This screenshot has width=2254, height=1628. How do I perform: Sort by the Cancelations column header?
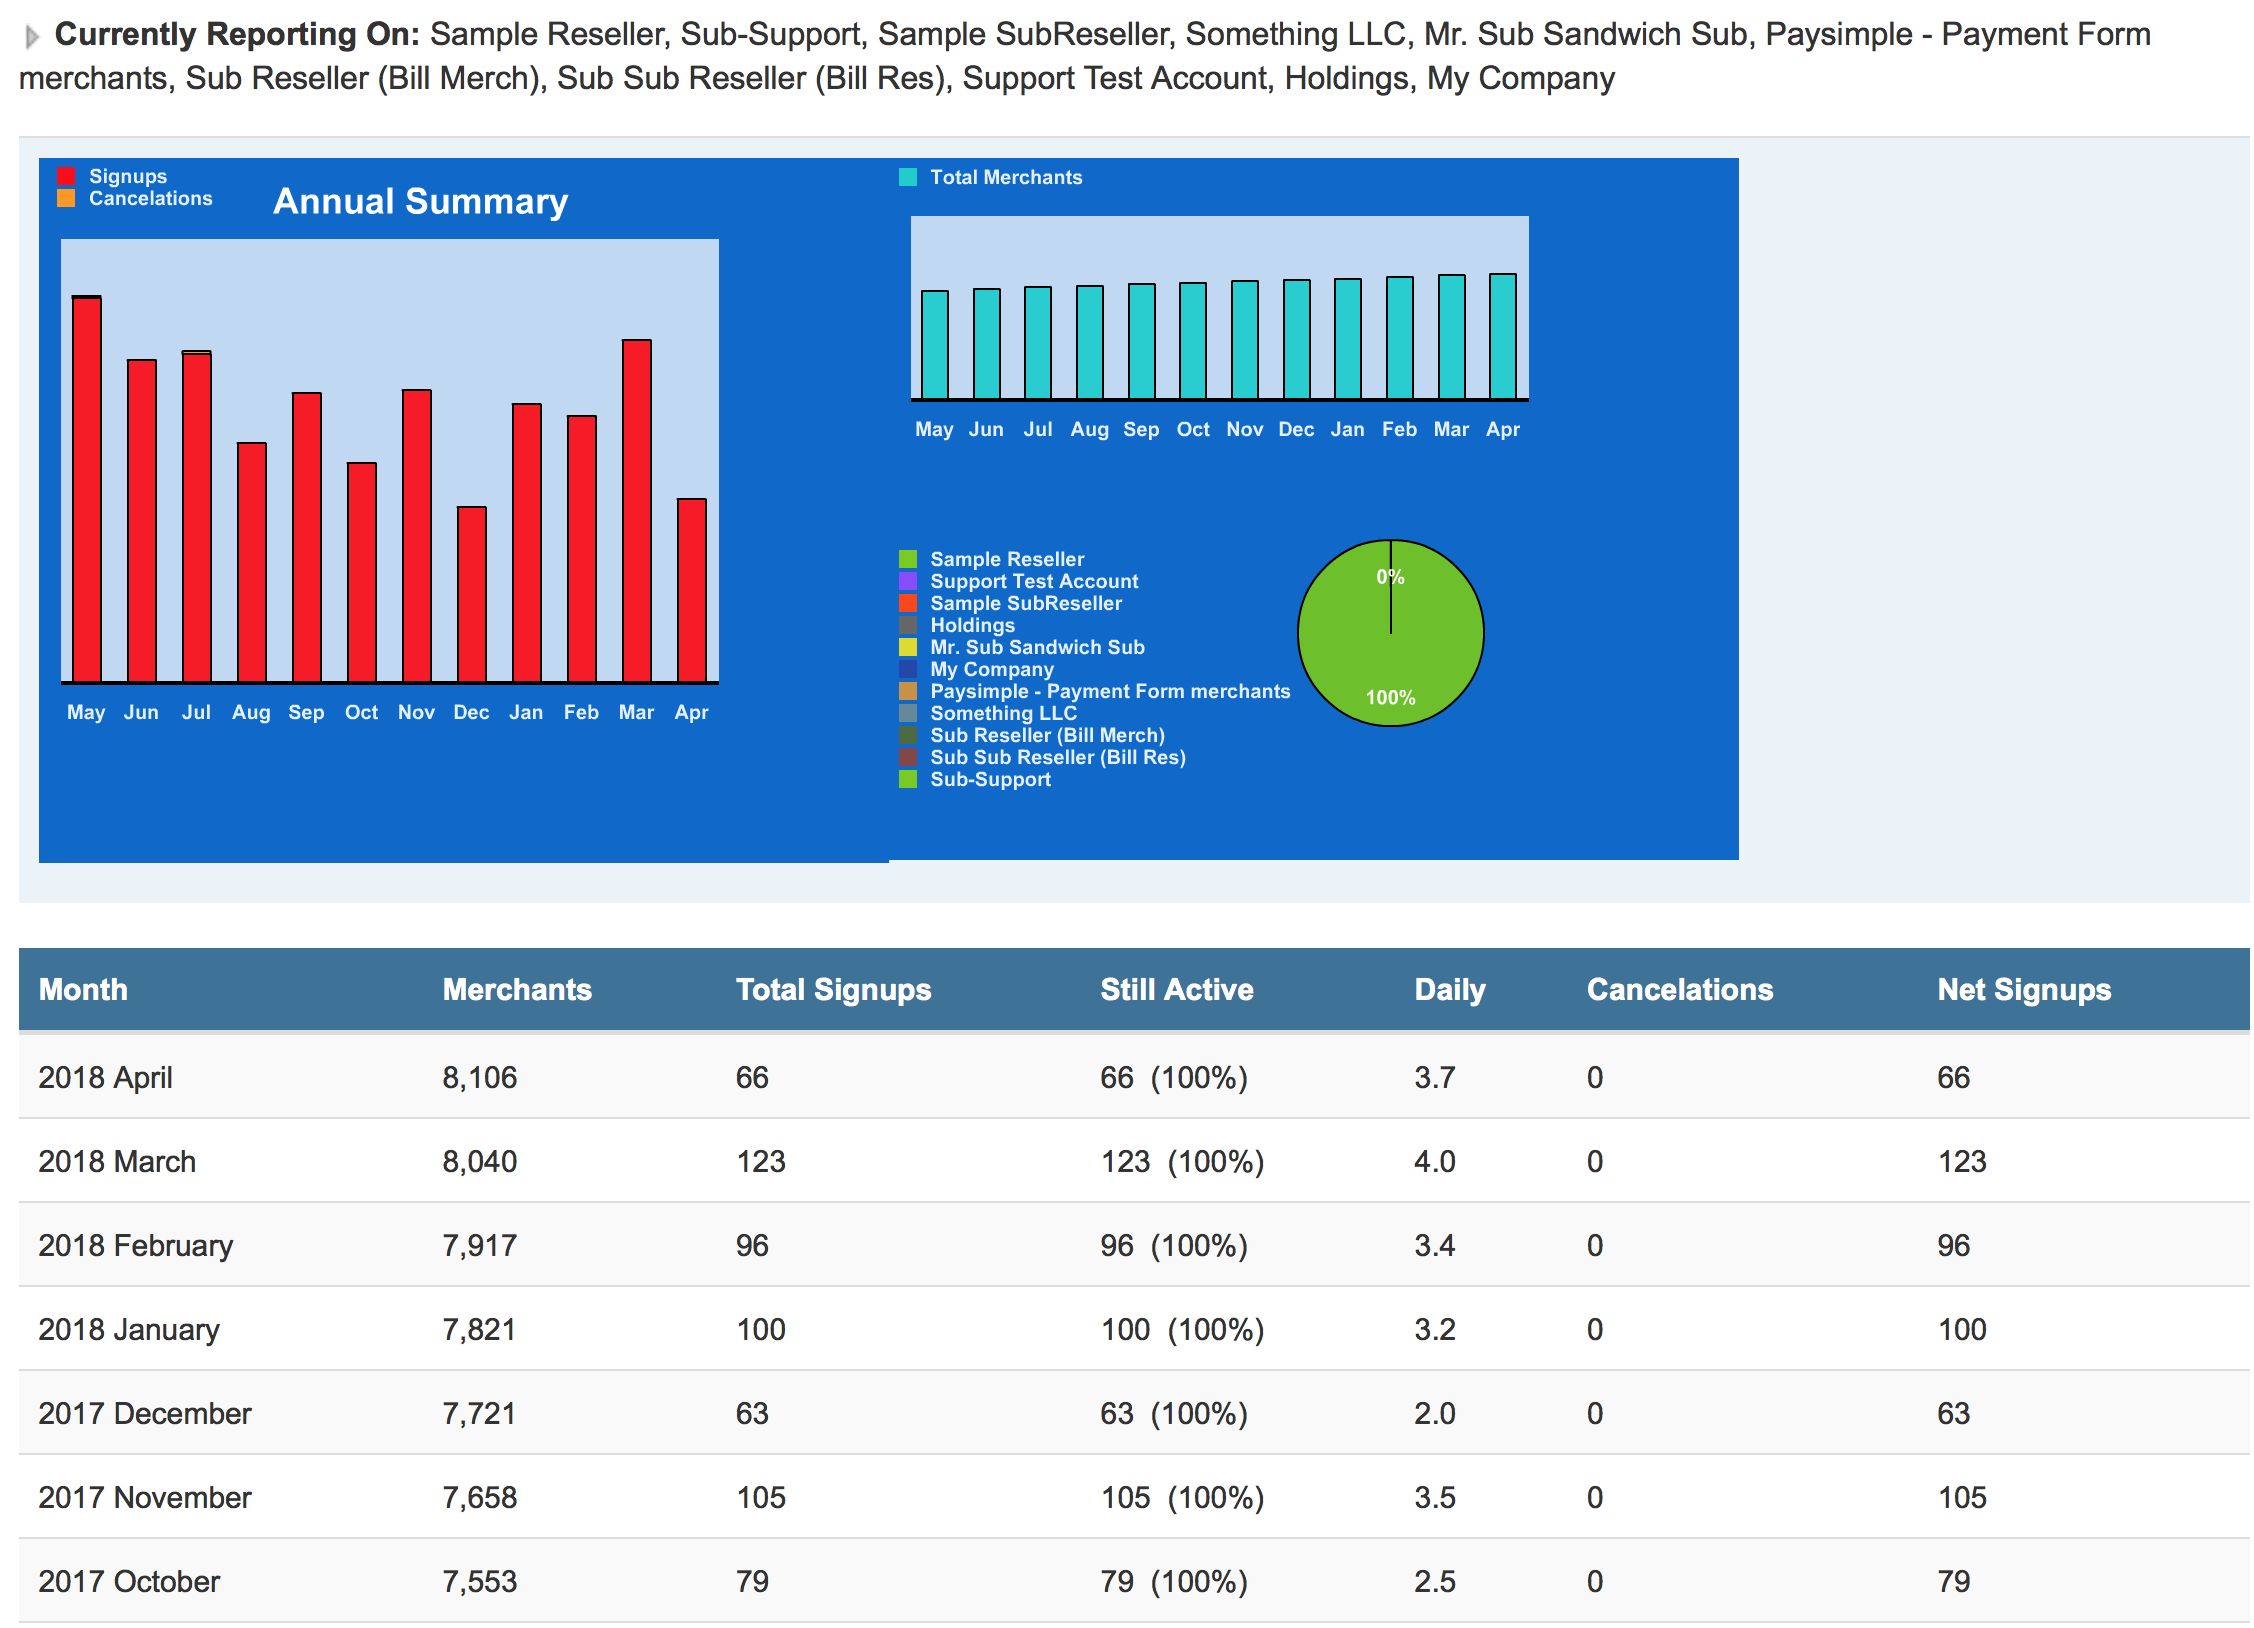point(1679,989)
